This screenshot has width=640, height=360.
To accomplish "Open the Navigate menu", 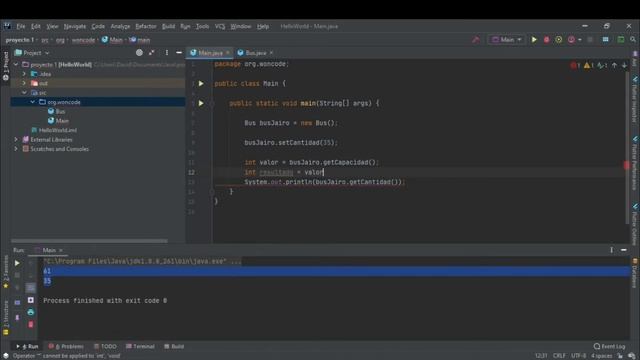I will [75, 27].
